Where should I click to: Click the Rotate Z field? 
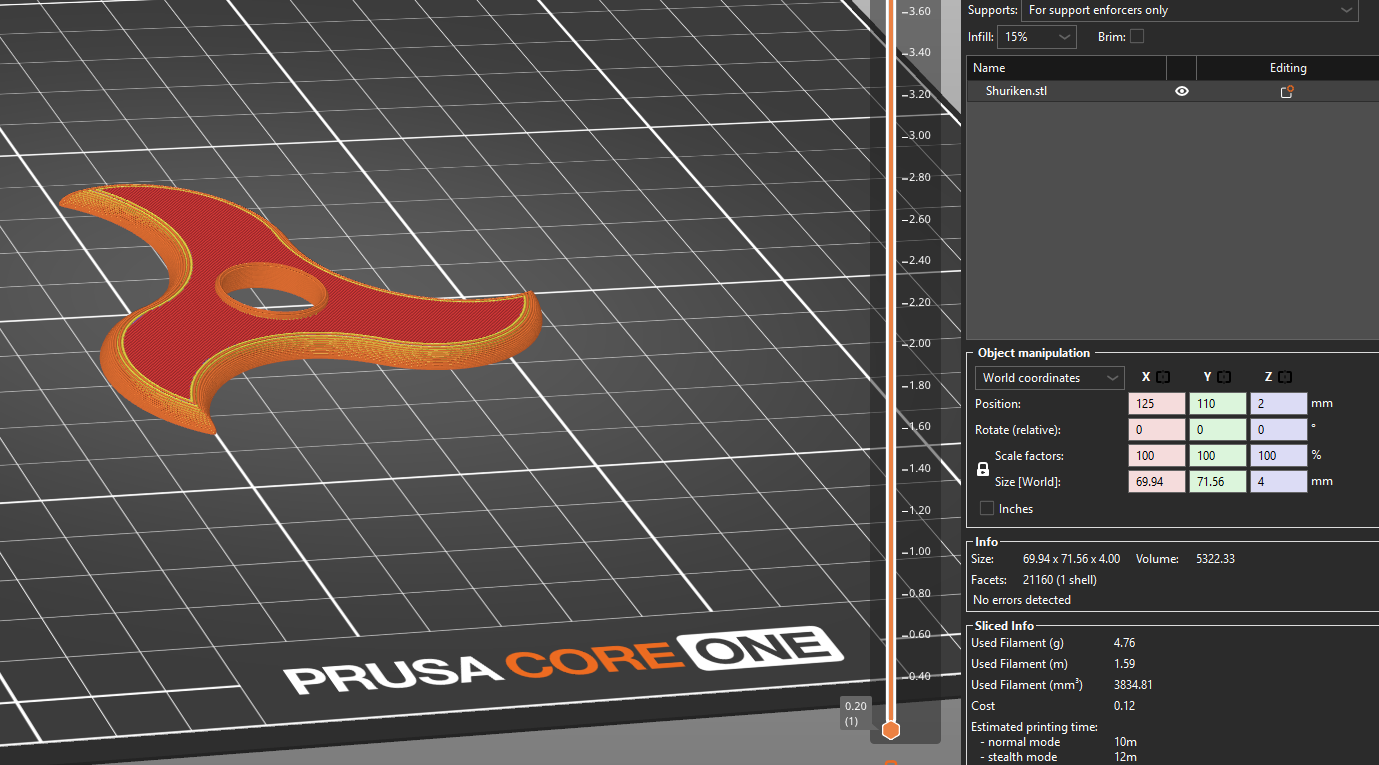coord(1278,430)
